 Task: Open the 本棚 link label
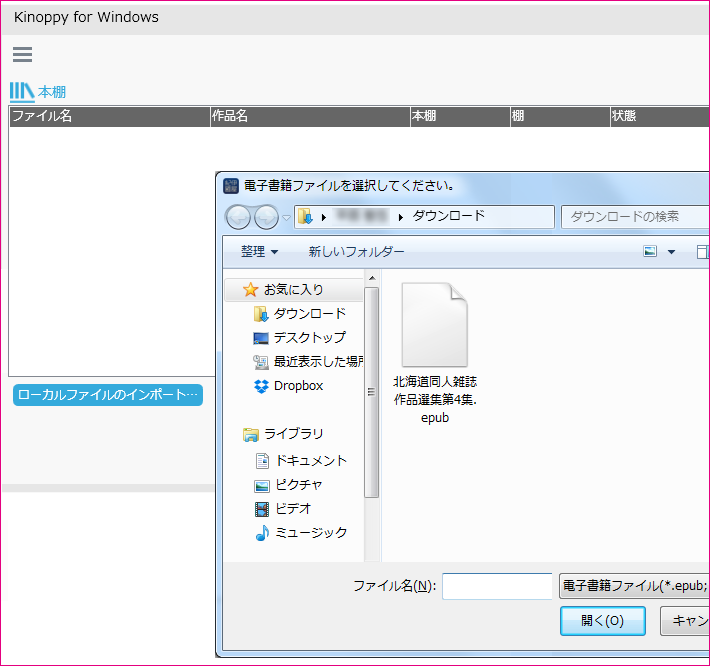[x=52, y=92]
